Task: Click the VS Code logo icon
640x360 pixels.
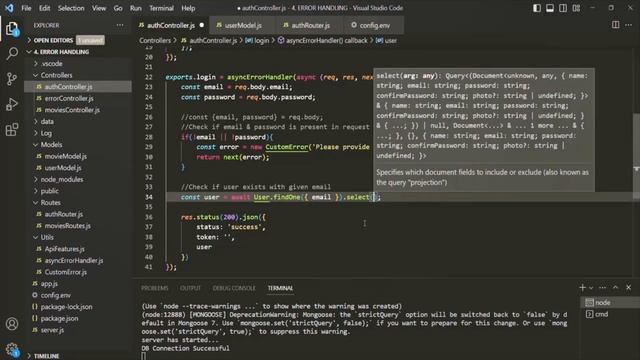Action: coord(9,8)
